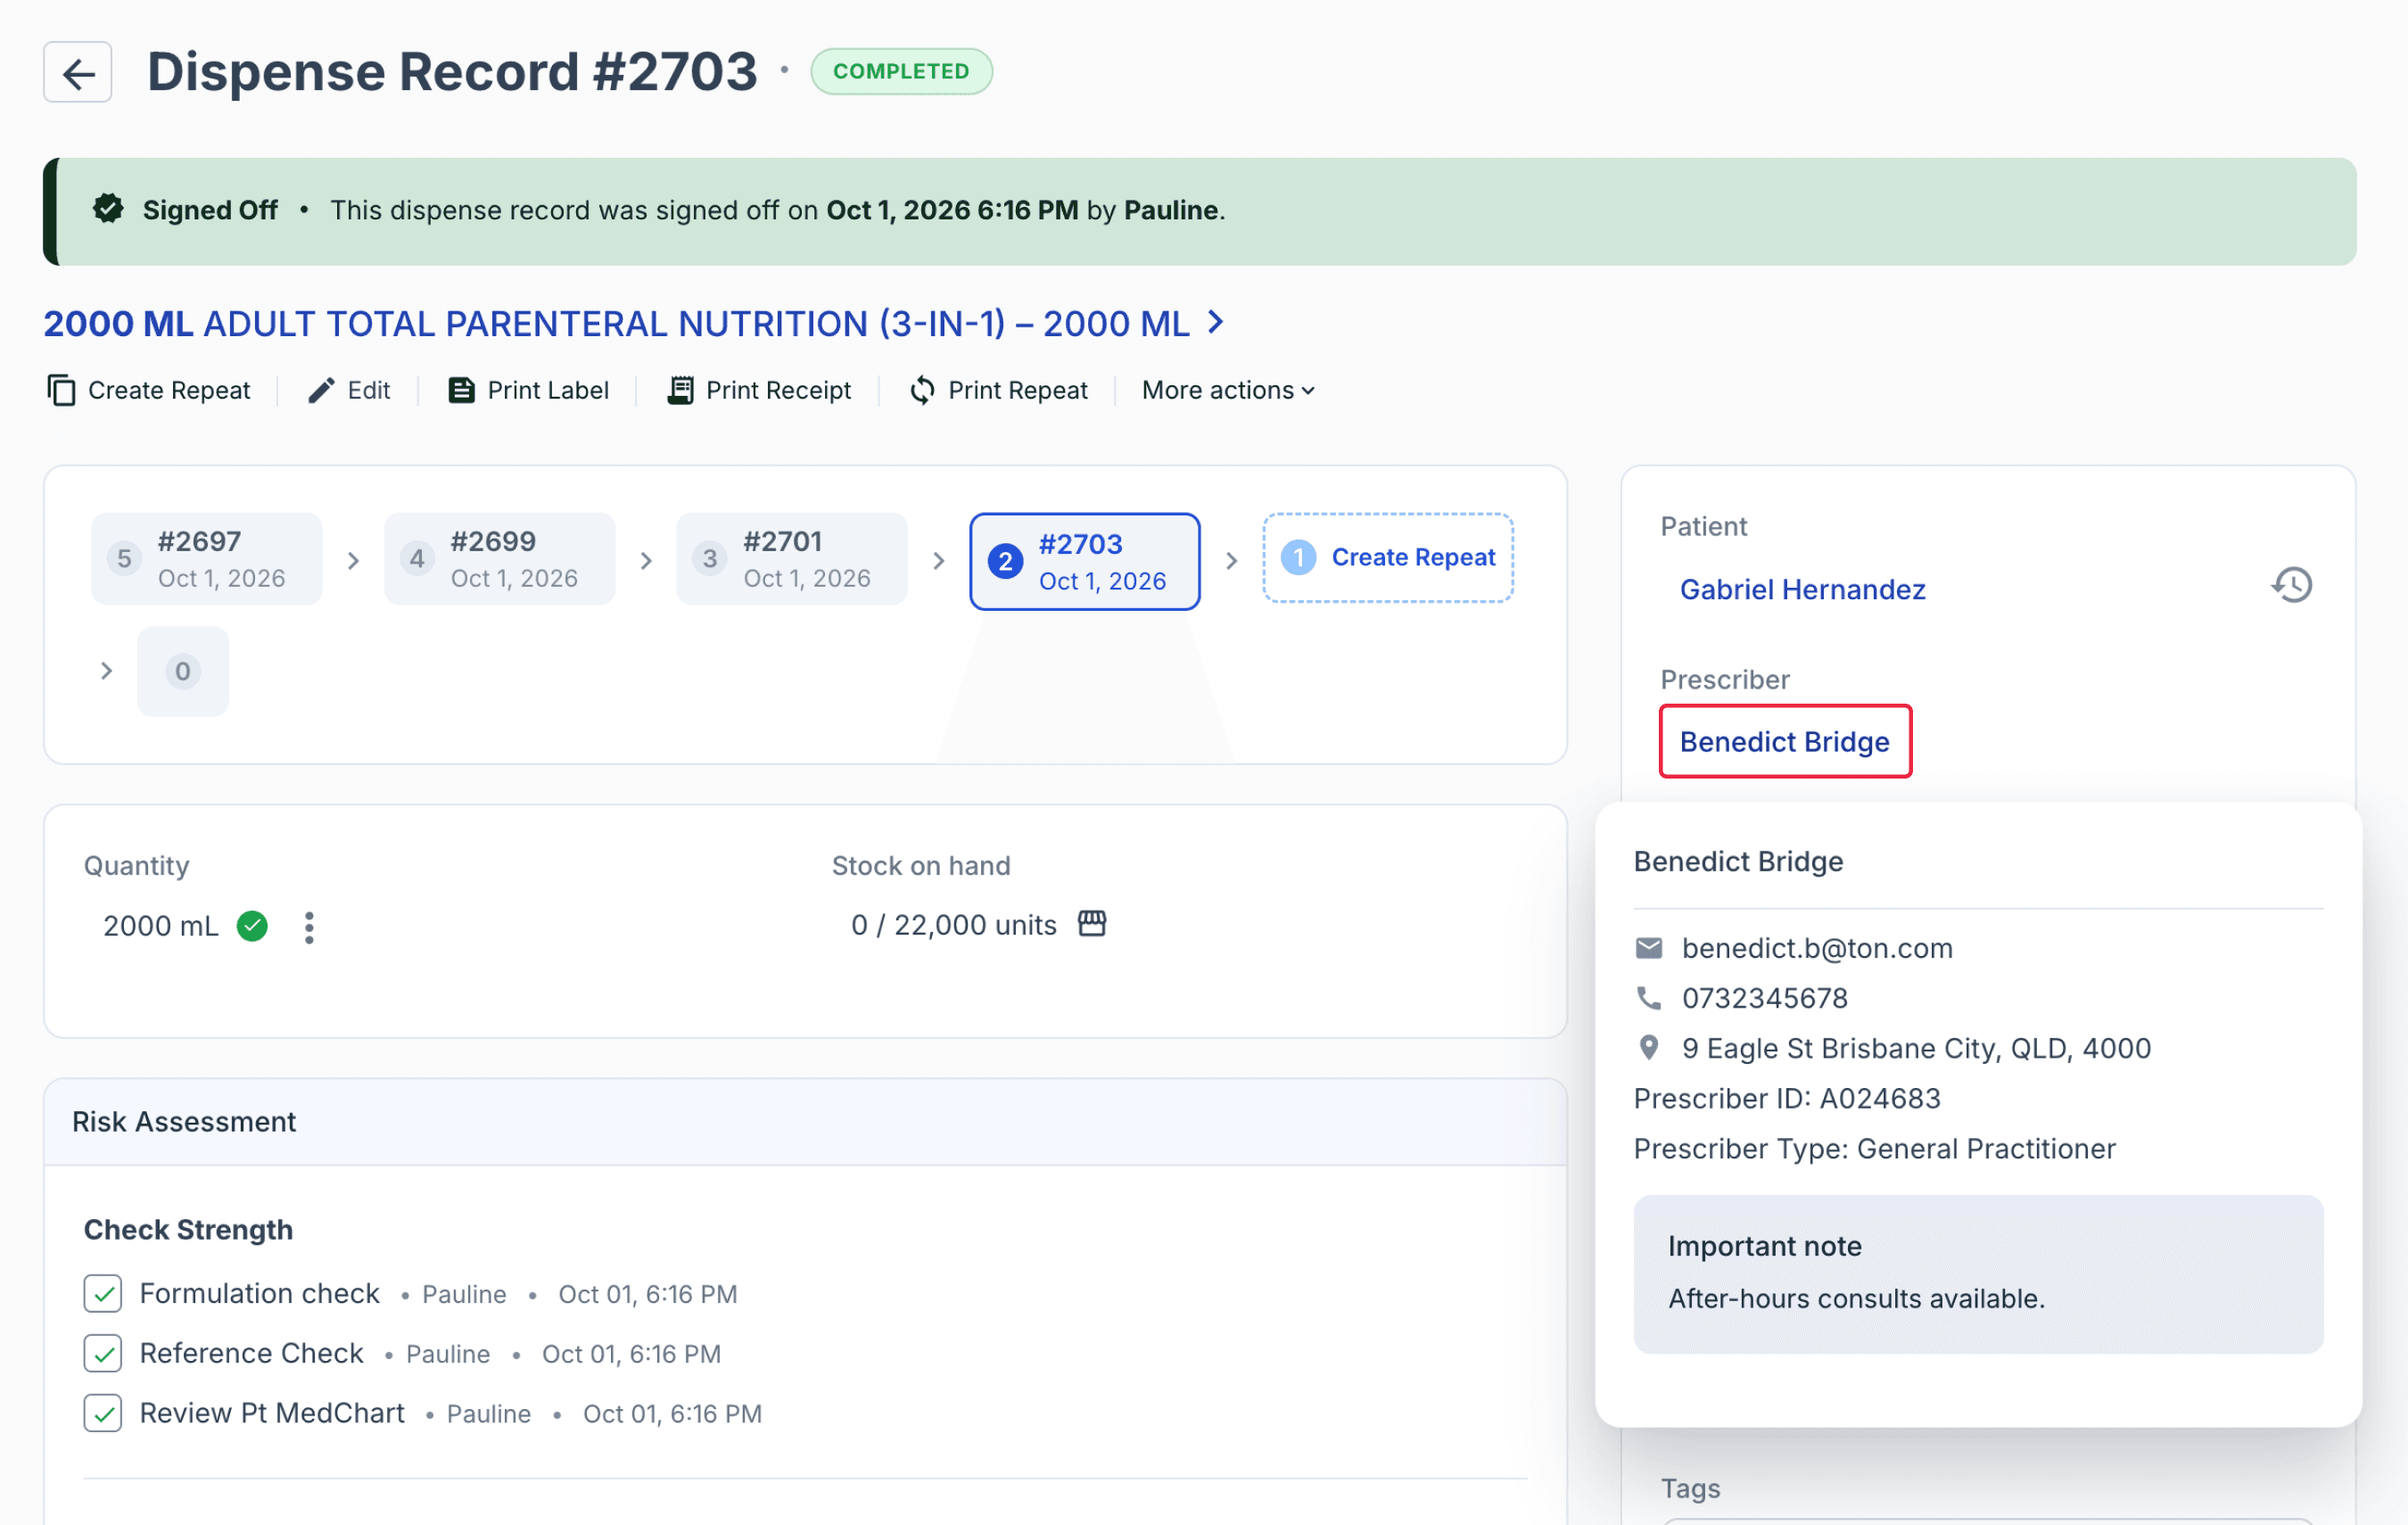Open patient Gabriel Hernandez link
Image resolution: width=2408 pixels, height=1525 pixels.
pyautogui.click(x=1803, y=589)
